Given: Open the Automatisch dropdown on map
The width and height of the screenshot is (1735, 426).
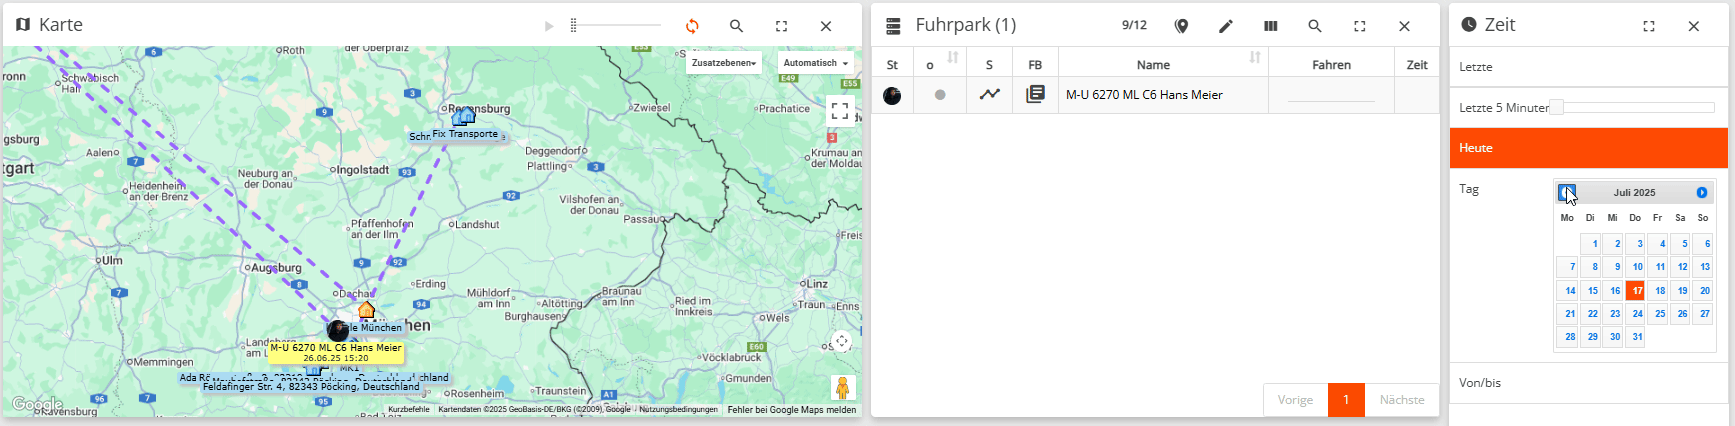Looking at the screenshot, I should pos(815,63).
